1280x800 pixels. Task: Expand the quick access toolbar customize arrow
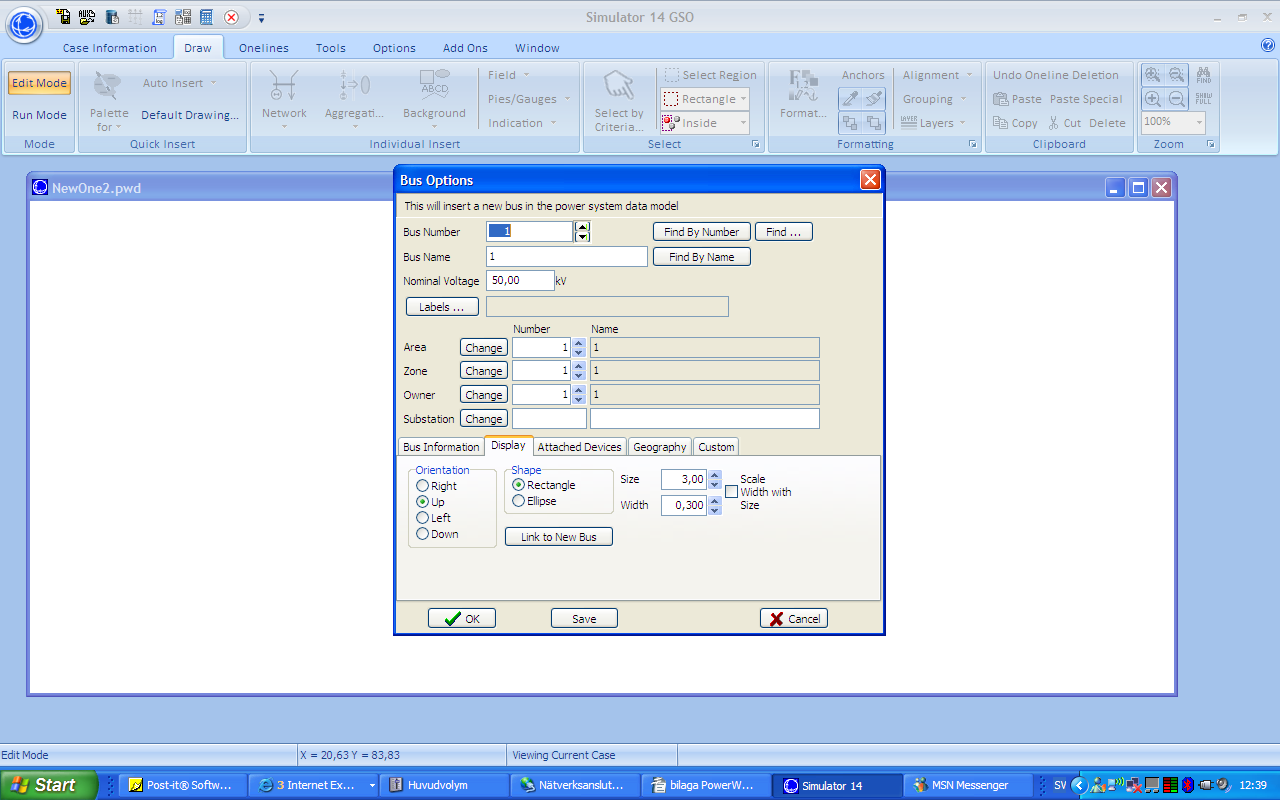261,18
